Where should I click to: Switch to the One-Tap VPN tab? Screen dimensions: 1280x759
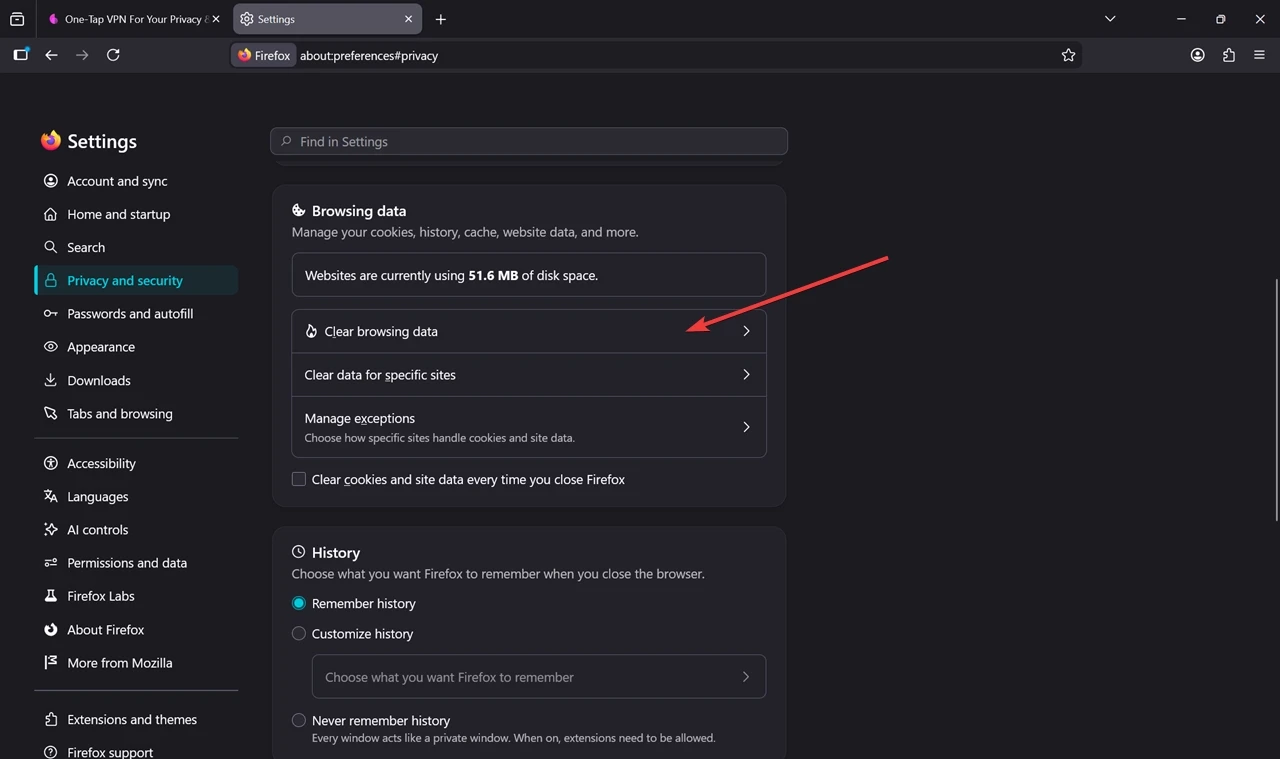[x=133, y=19]
